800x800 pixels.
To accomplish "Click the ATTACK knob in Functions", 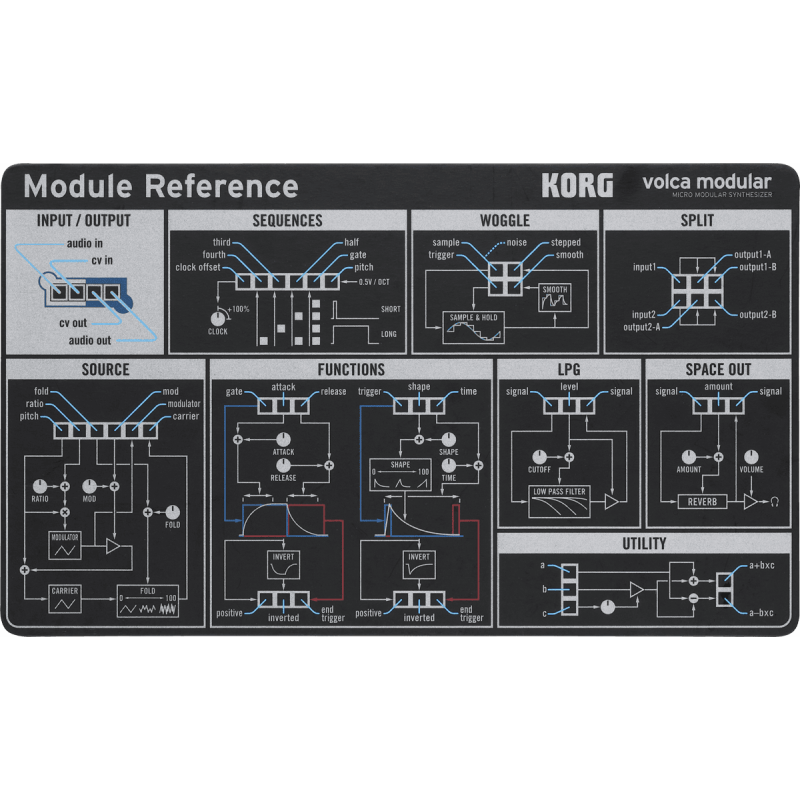I will 283,439.
